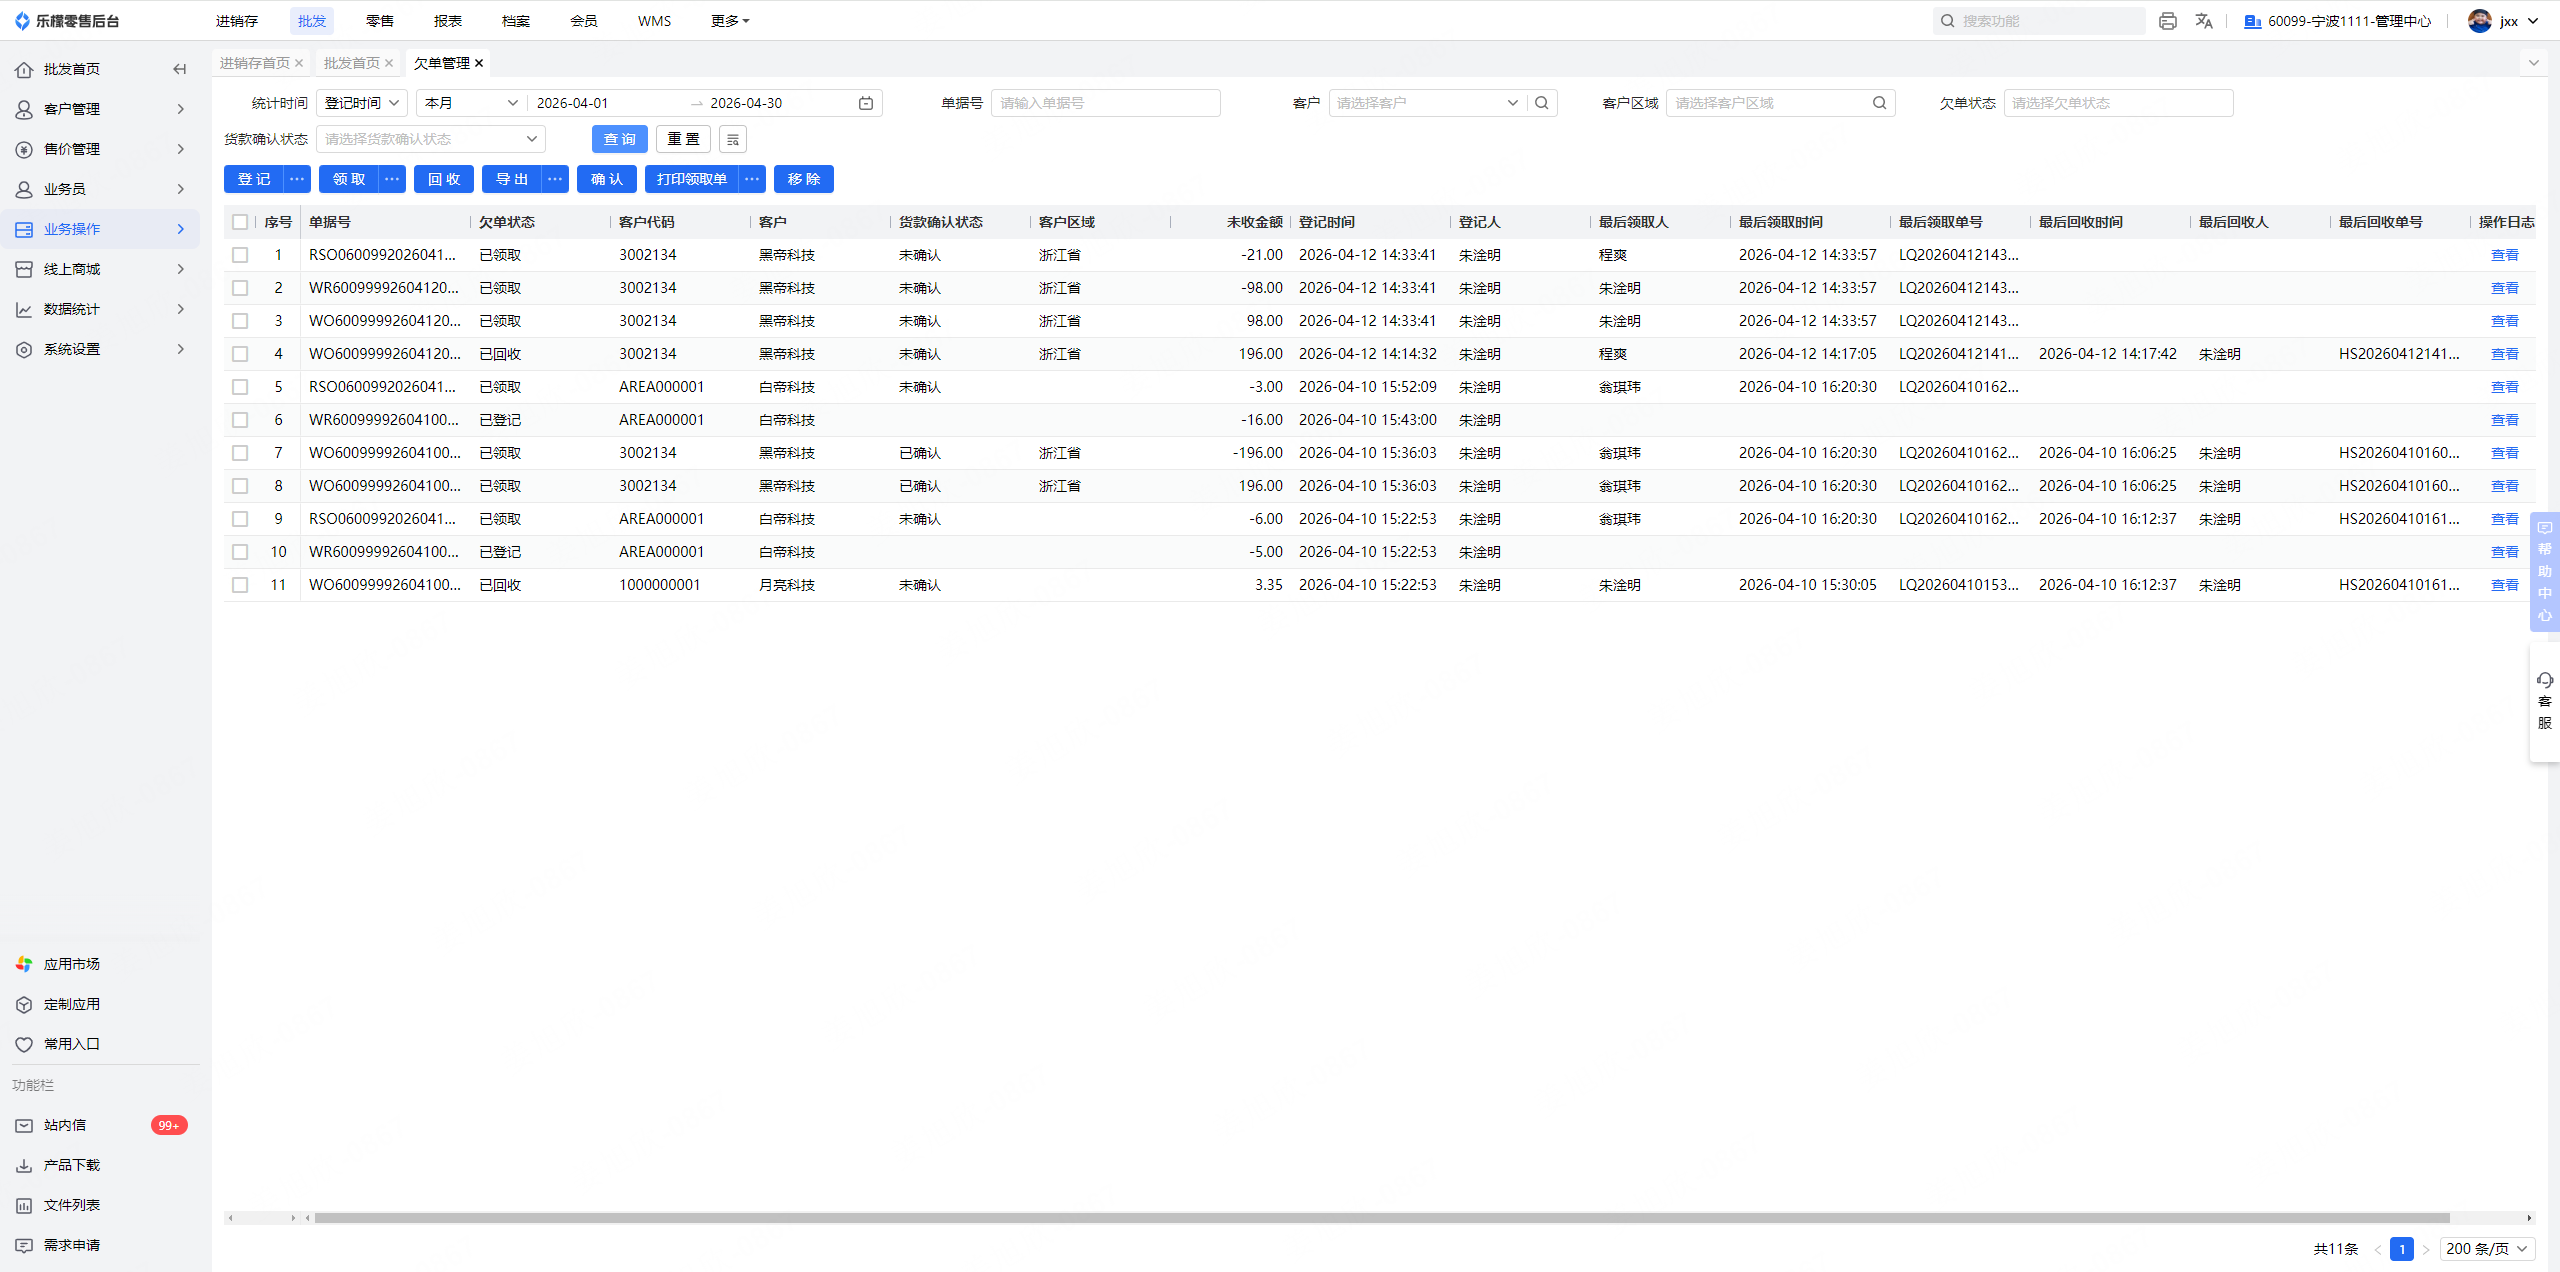Check the checkbox for row 11
The image size is (2560, 1272).
coord(240,585)
